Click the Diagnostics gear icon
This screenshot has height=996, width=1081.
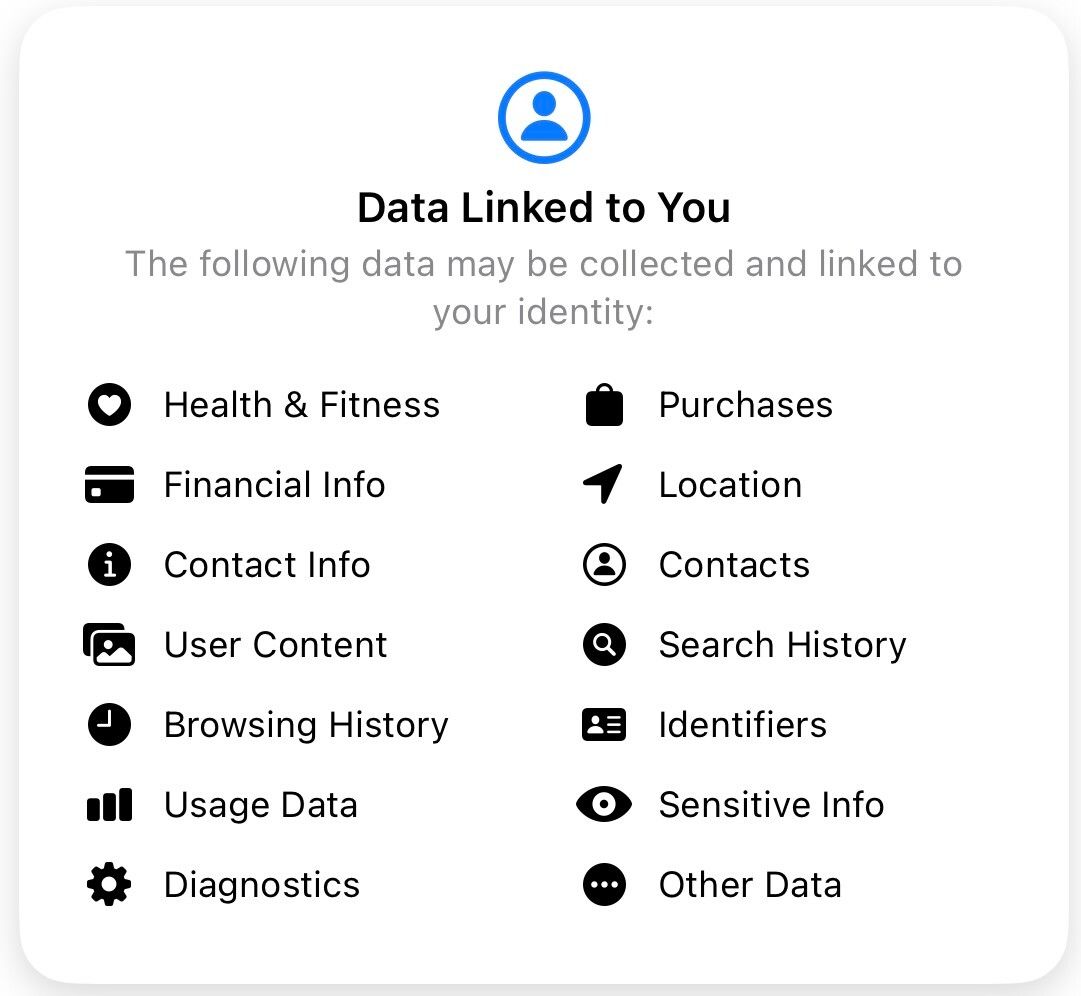(x=109, y=885)
